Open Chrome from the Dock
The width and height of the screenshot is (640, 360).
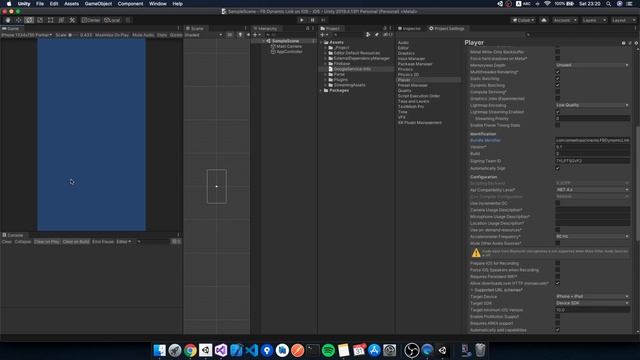point(190,350)
